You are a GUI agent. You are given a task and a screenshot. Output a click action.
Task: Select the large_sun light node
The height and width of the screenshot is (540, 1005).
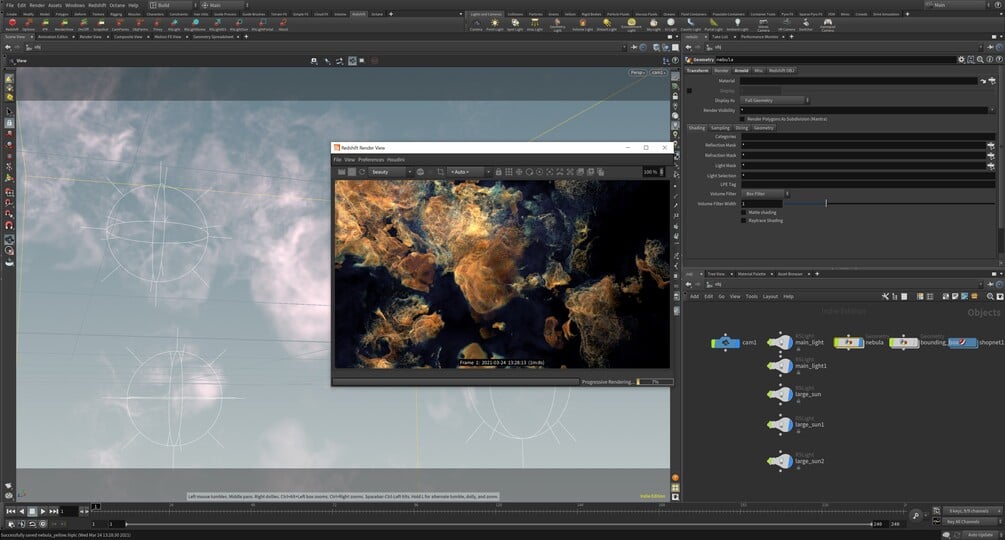[x=782, y=393]
